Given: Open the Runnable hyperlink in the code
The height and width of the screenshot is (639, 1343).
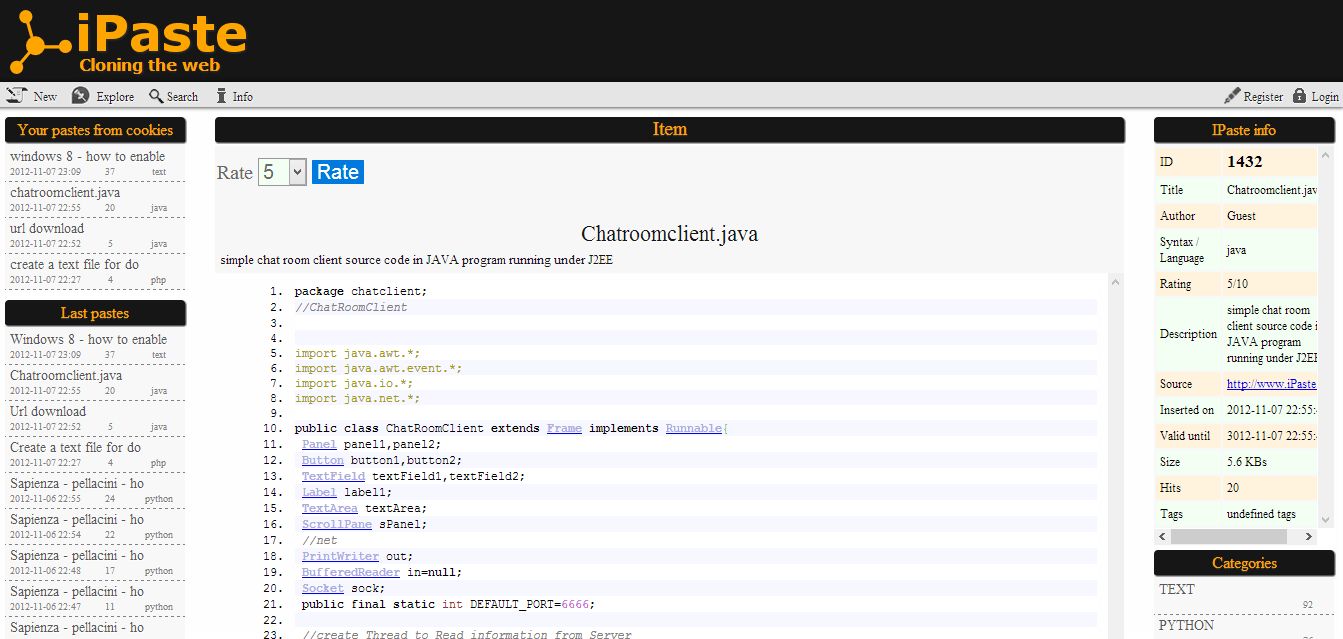Looking at the screenshot, I should pos(694,427).
